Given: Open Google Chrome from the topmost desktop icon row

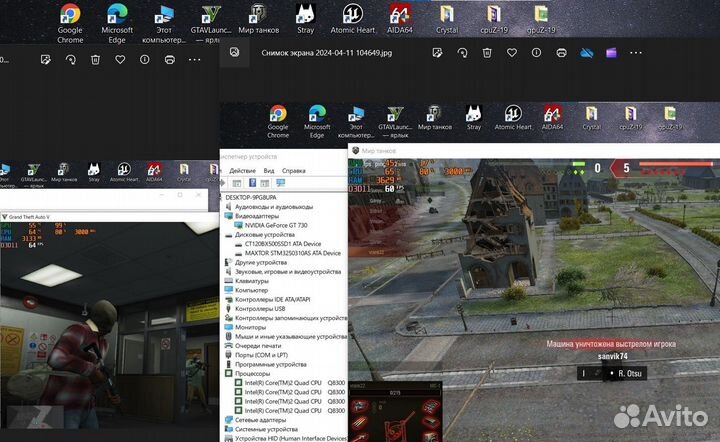Looking at the screenshot, I should click(x=70, y=23).
